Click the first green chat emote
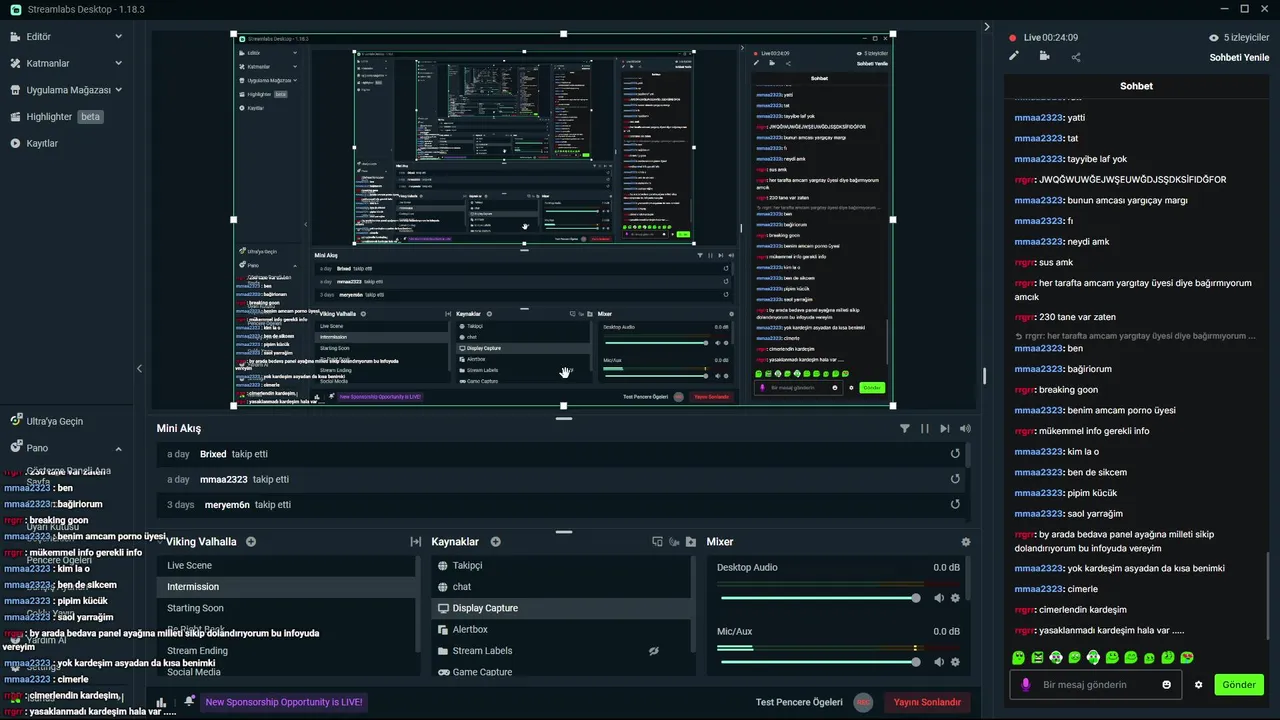Viewport: 1280px width, 720px height. (x=1018, y=658)
